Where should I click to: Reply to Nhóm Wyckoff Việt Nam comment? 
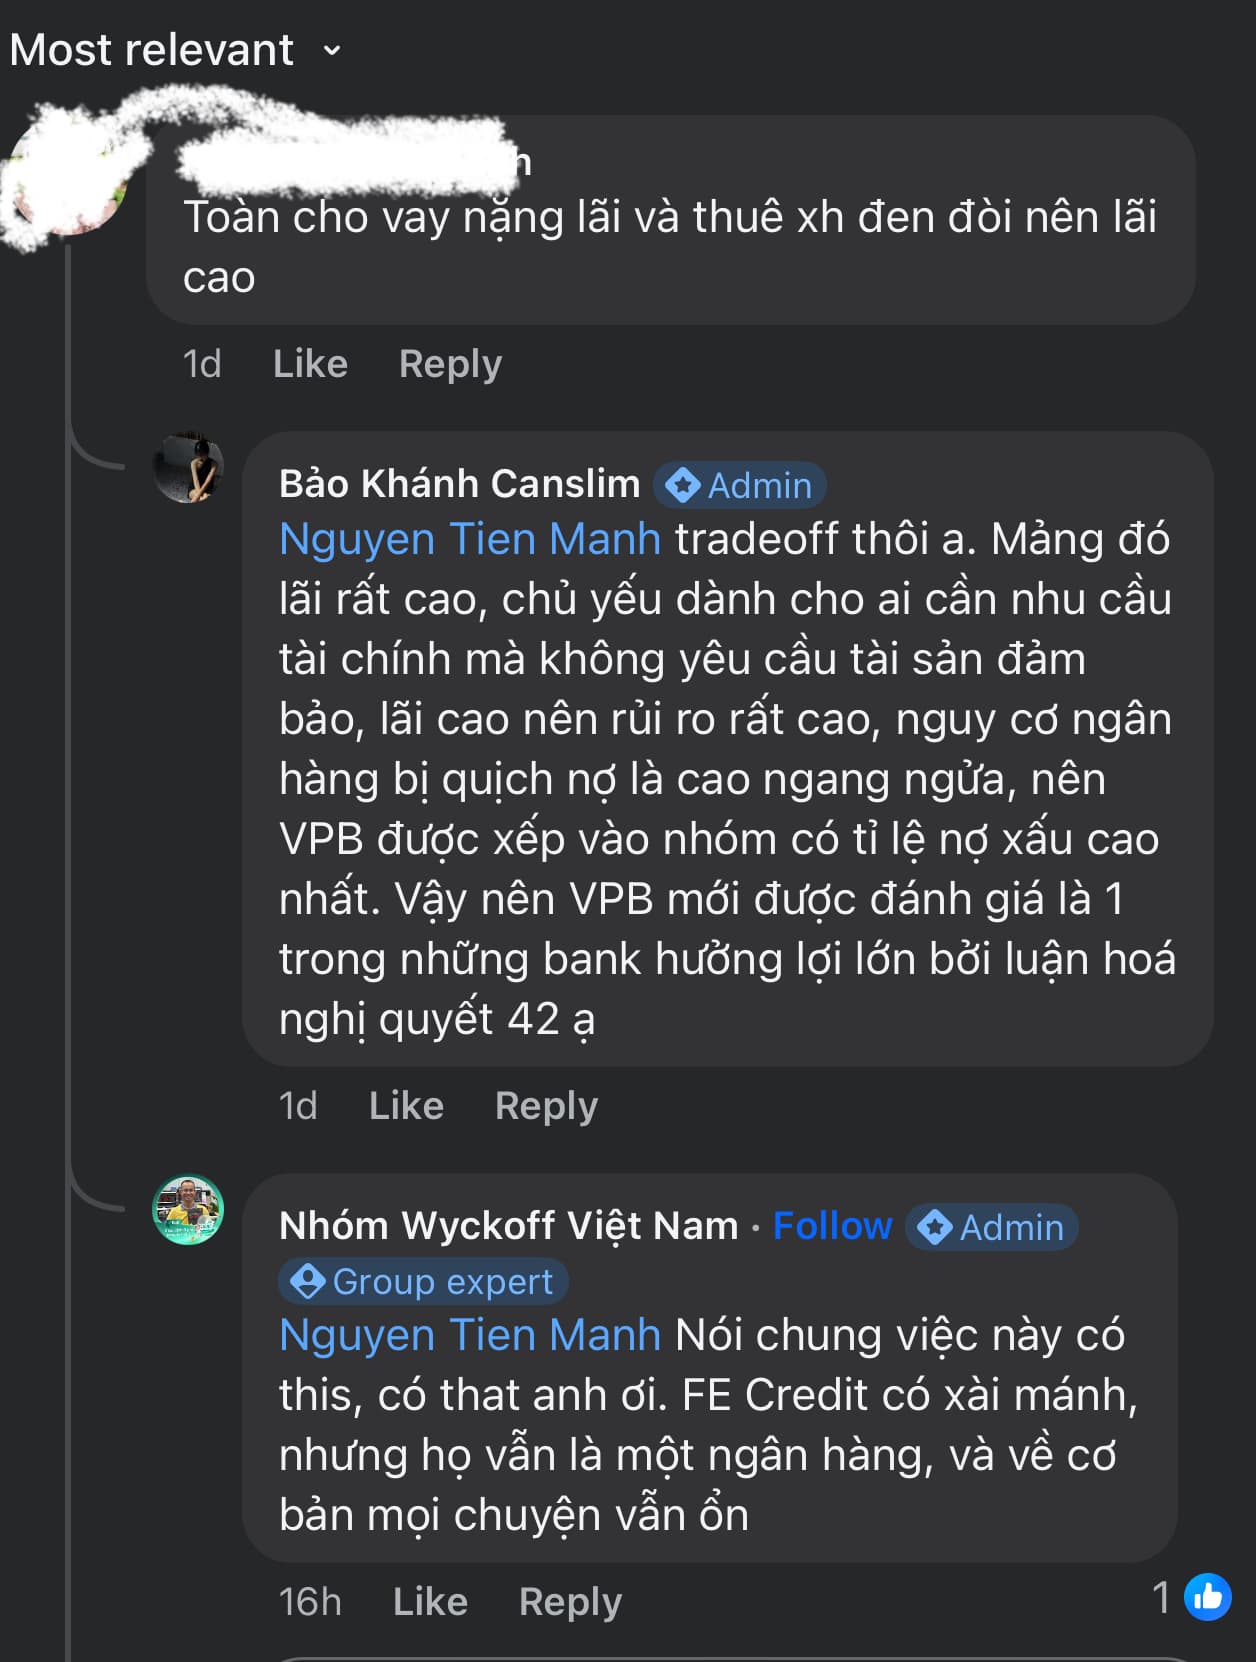(x=570, y=1602)
